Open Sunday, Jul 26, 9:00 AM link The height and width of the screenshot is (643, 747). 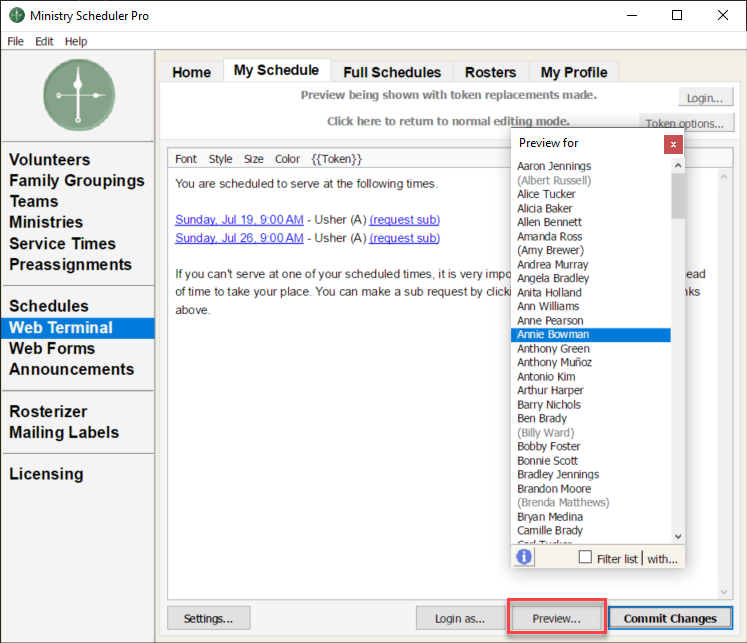(239, 238)
